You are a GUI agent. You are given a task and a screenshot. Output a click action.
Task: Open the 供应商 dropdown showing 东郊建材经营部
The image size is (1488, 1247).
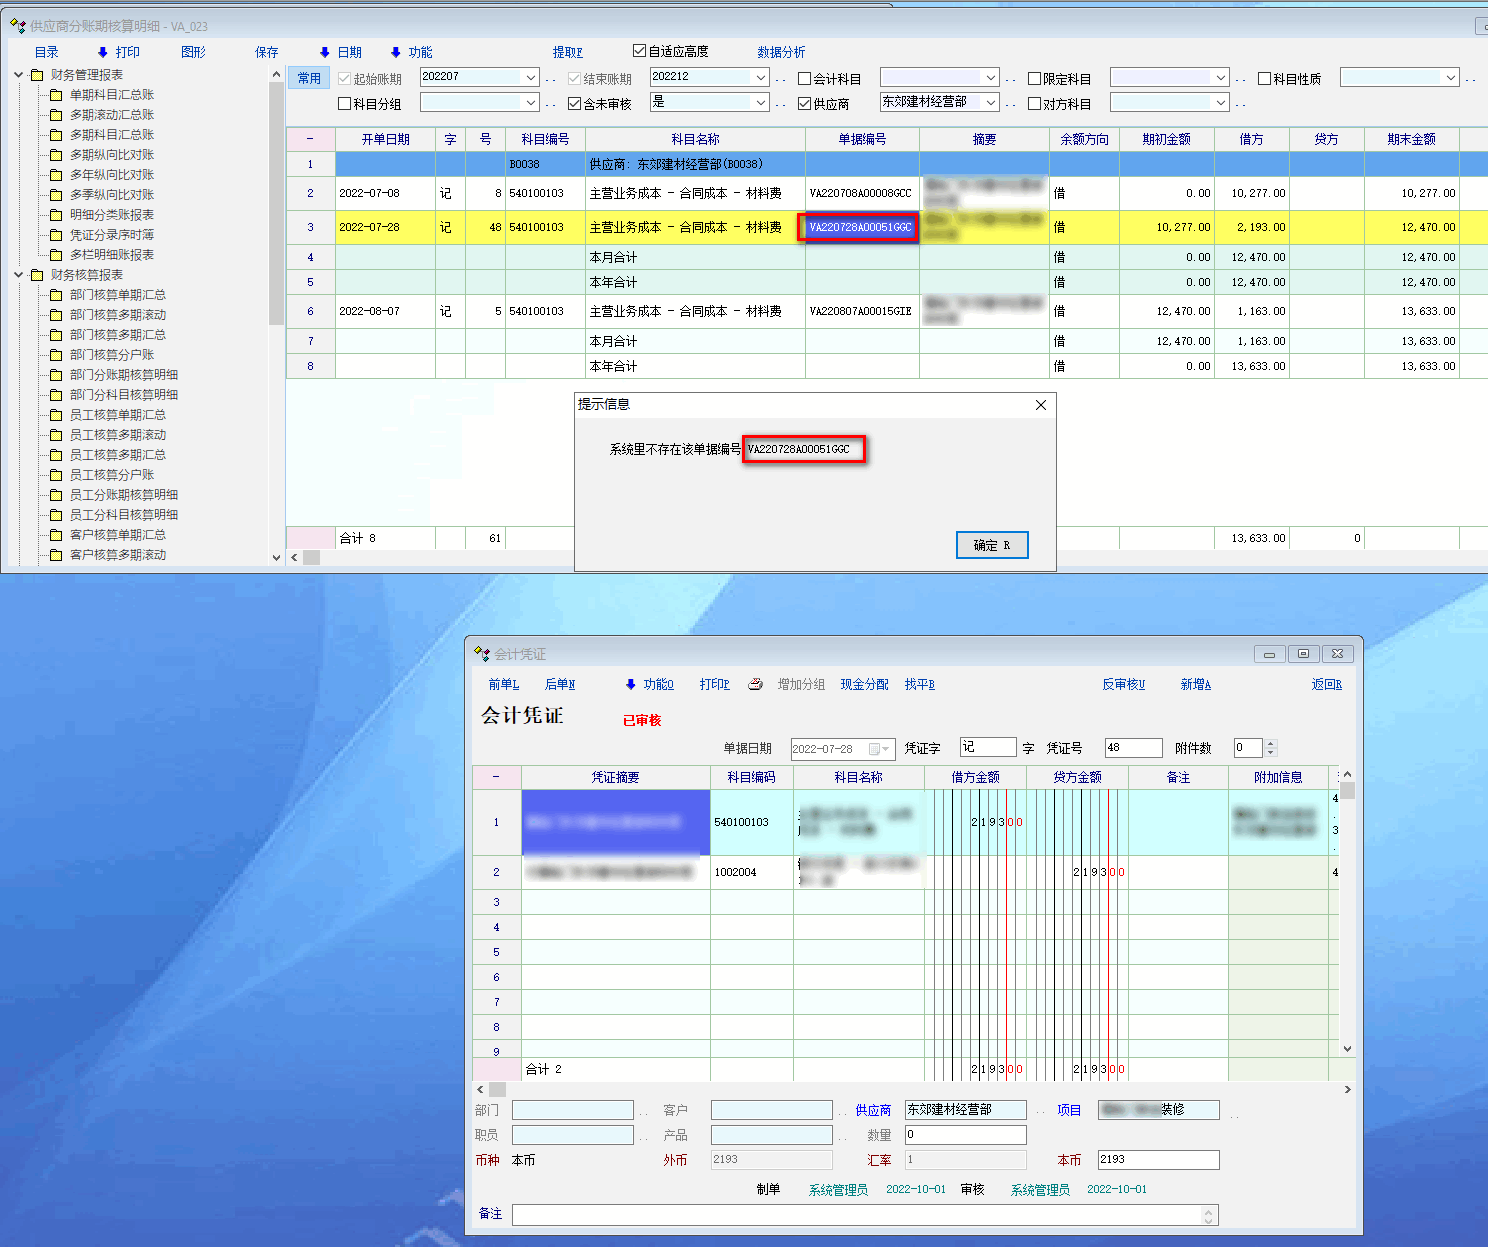point(990,103)
